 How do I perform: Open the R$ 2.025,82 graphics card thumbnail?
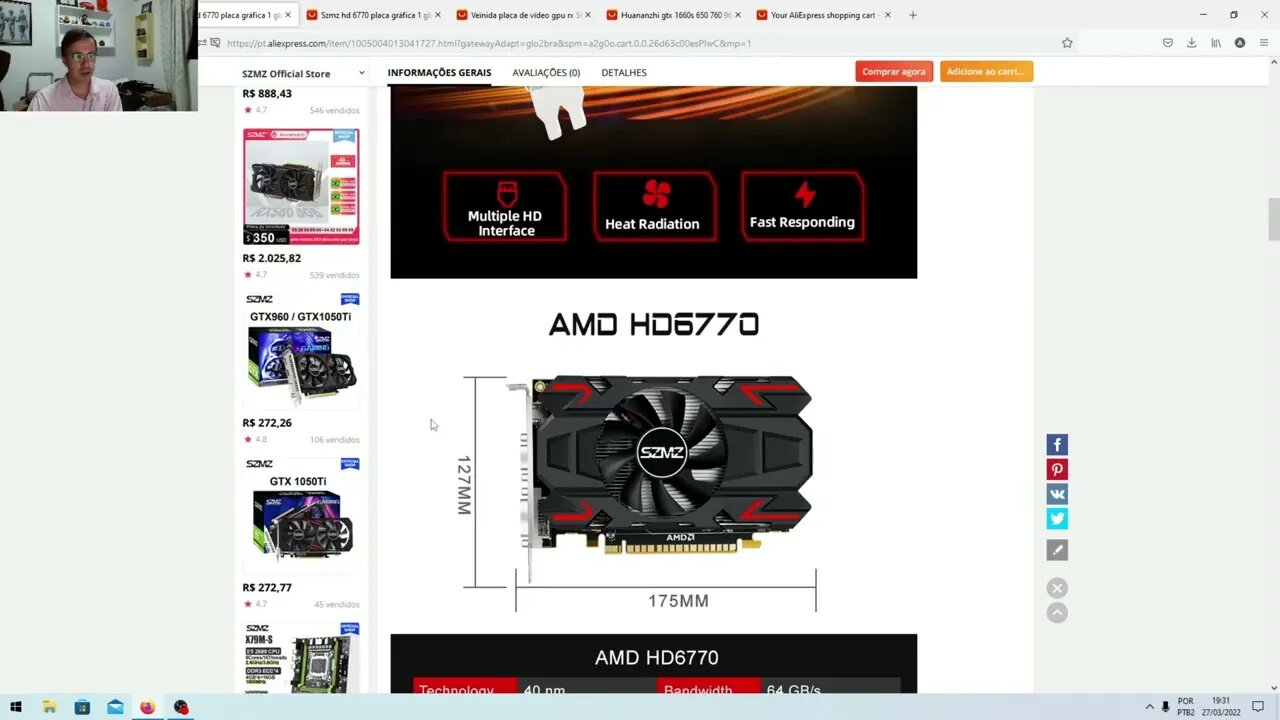tap(301, 186)
